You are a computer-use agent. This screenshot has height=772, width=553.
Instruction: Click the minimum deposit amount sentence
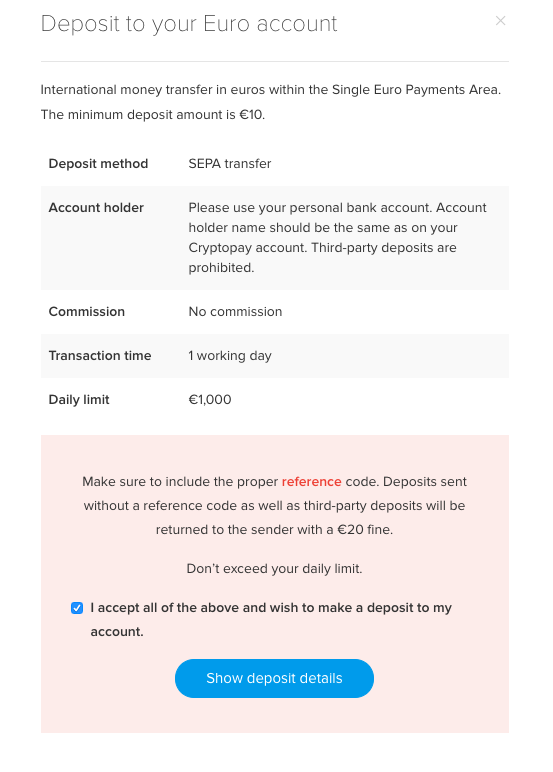tap(153, 115)
